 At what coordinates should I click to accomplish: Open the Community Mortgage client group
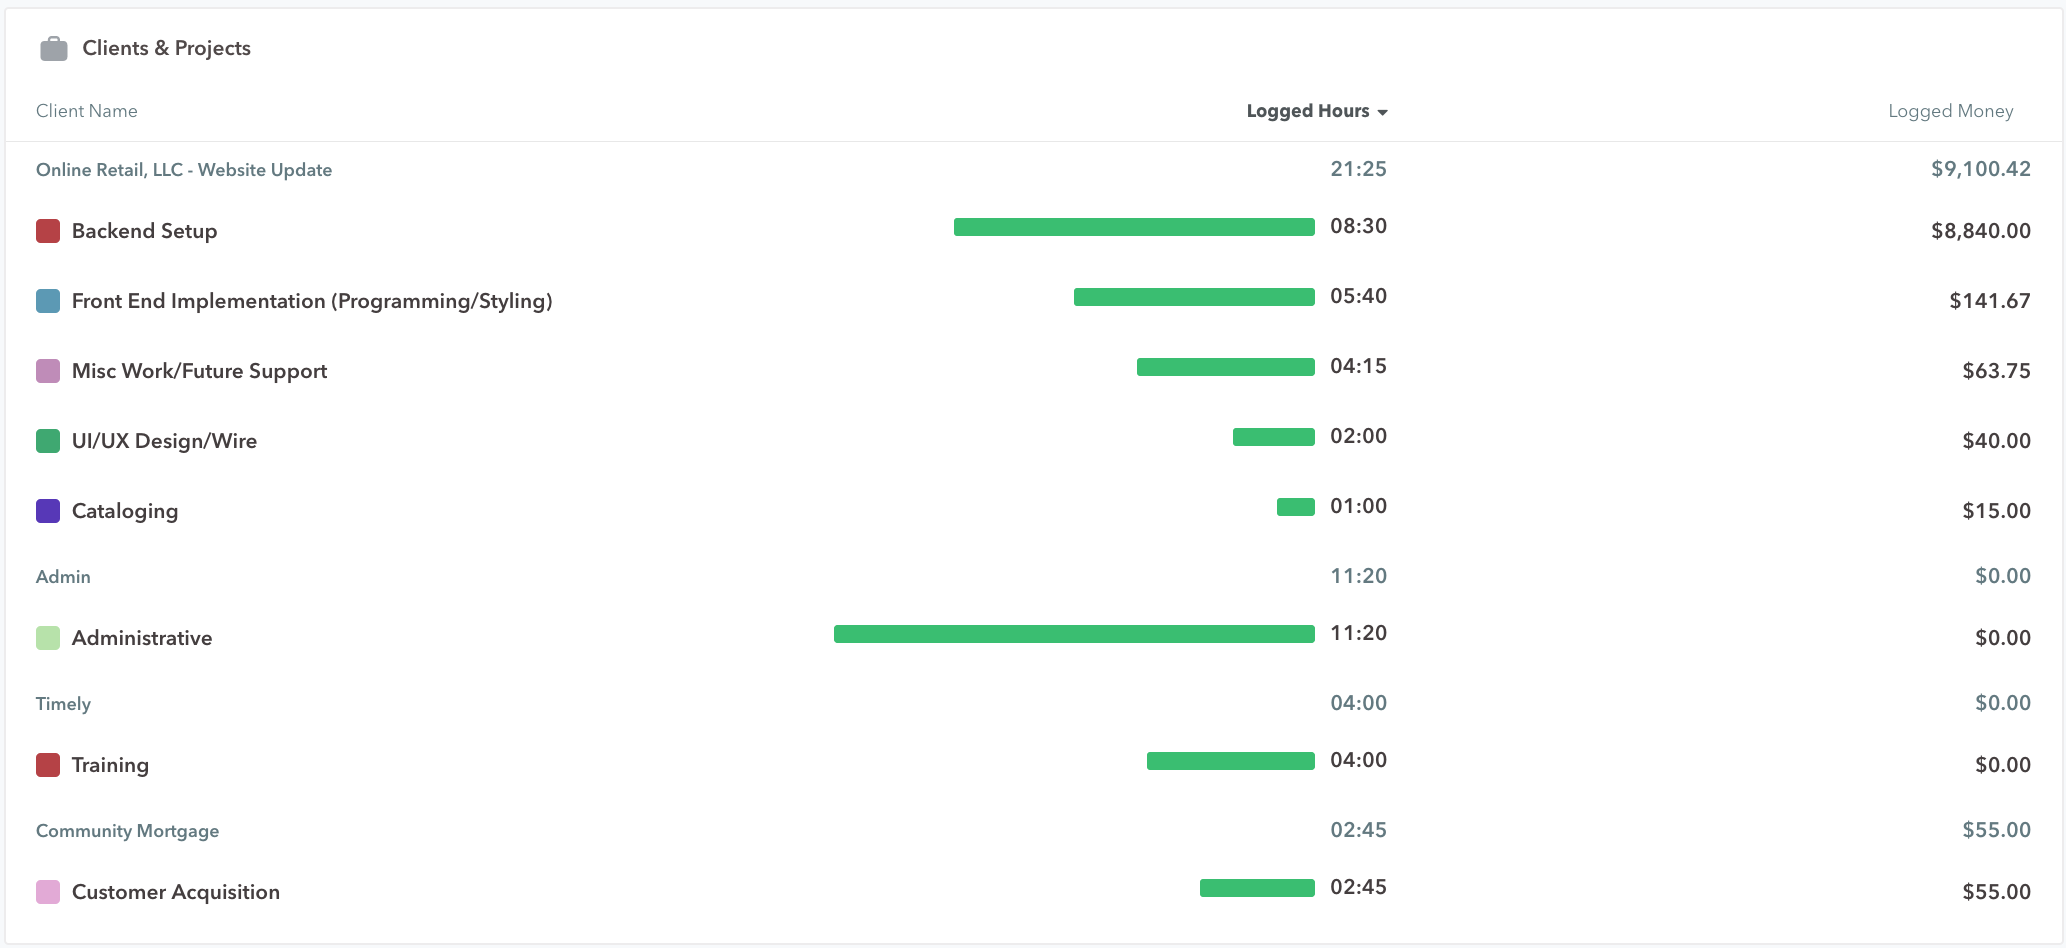click(127, 831)
